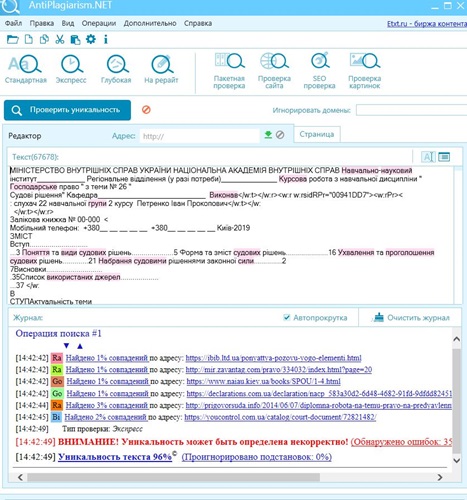
Task: Toggle Автопрокрутка checkbox
Action: click(x=287, y=317)
